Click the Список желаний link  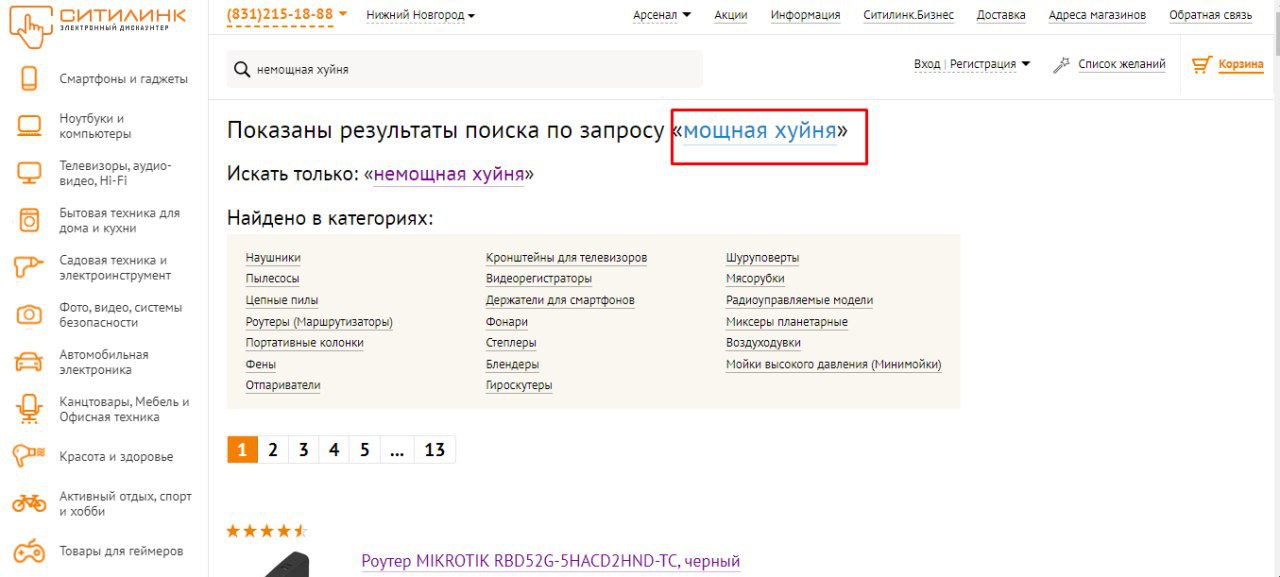[x=1122, y=64]
